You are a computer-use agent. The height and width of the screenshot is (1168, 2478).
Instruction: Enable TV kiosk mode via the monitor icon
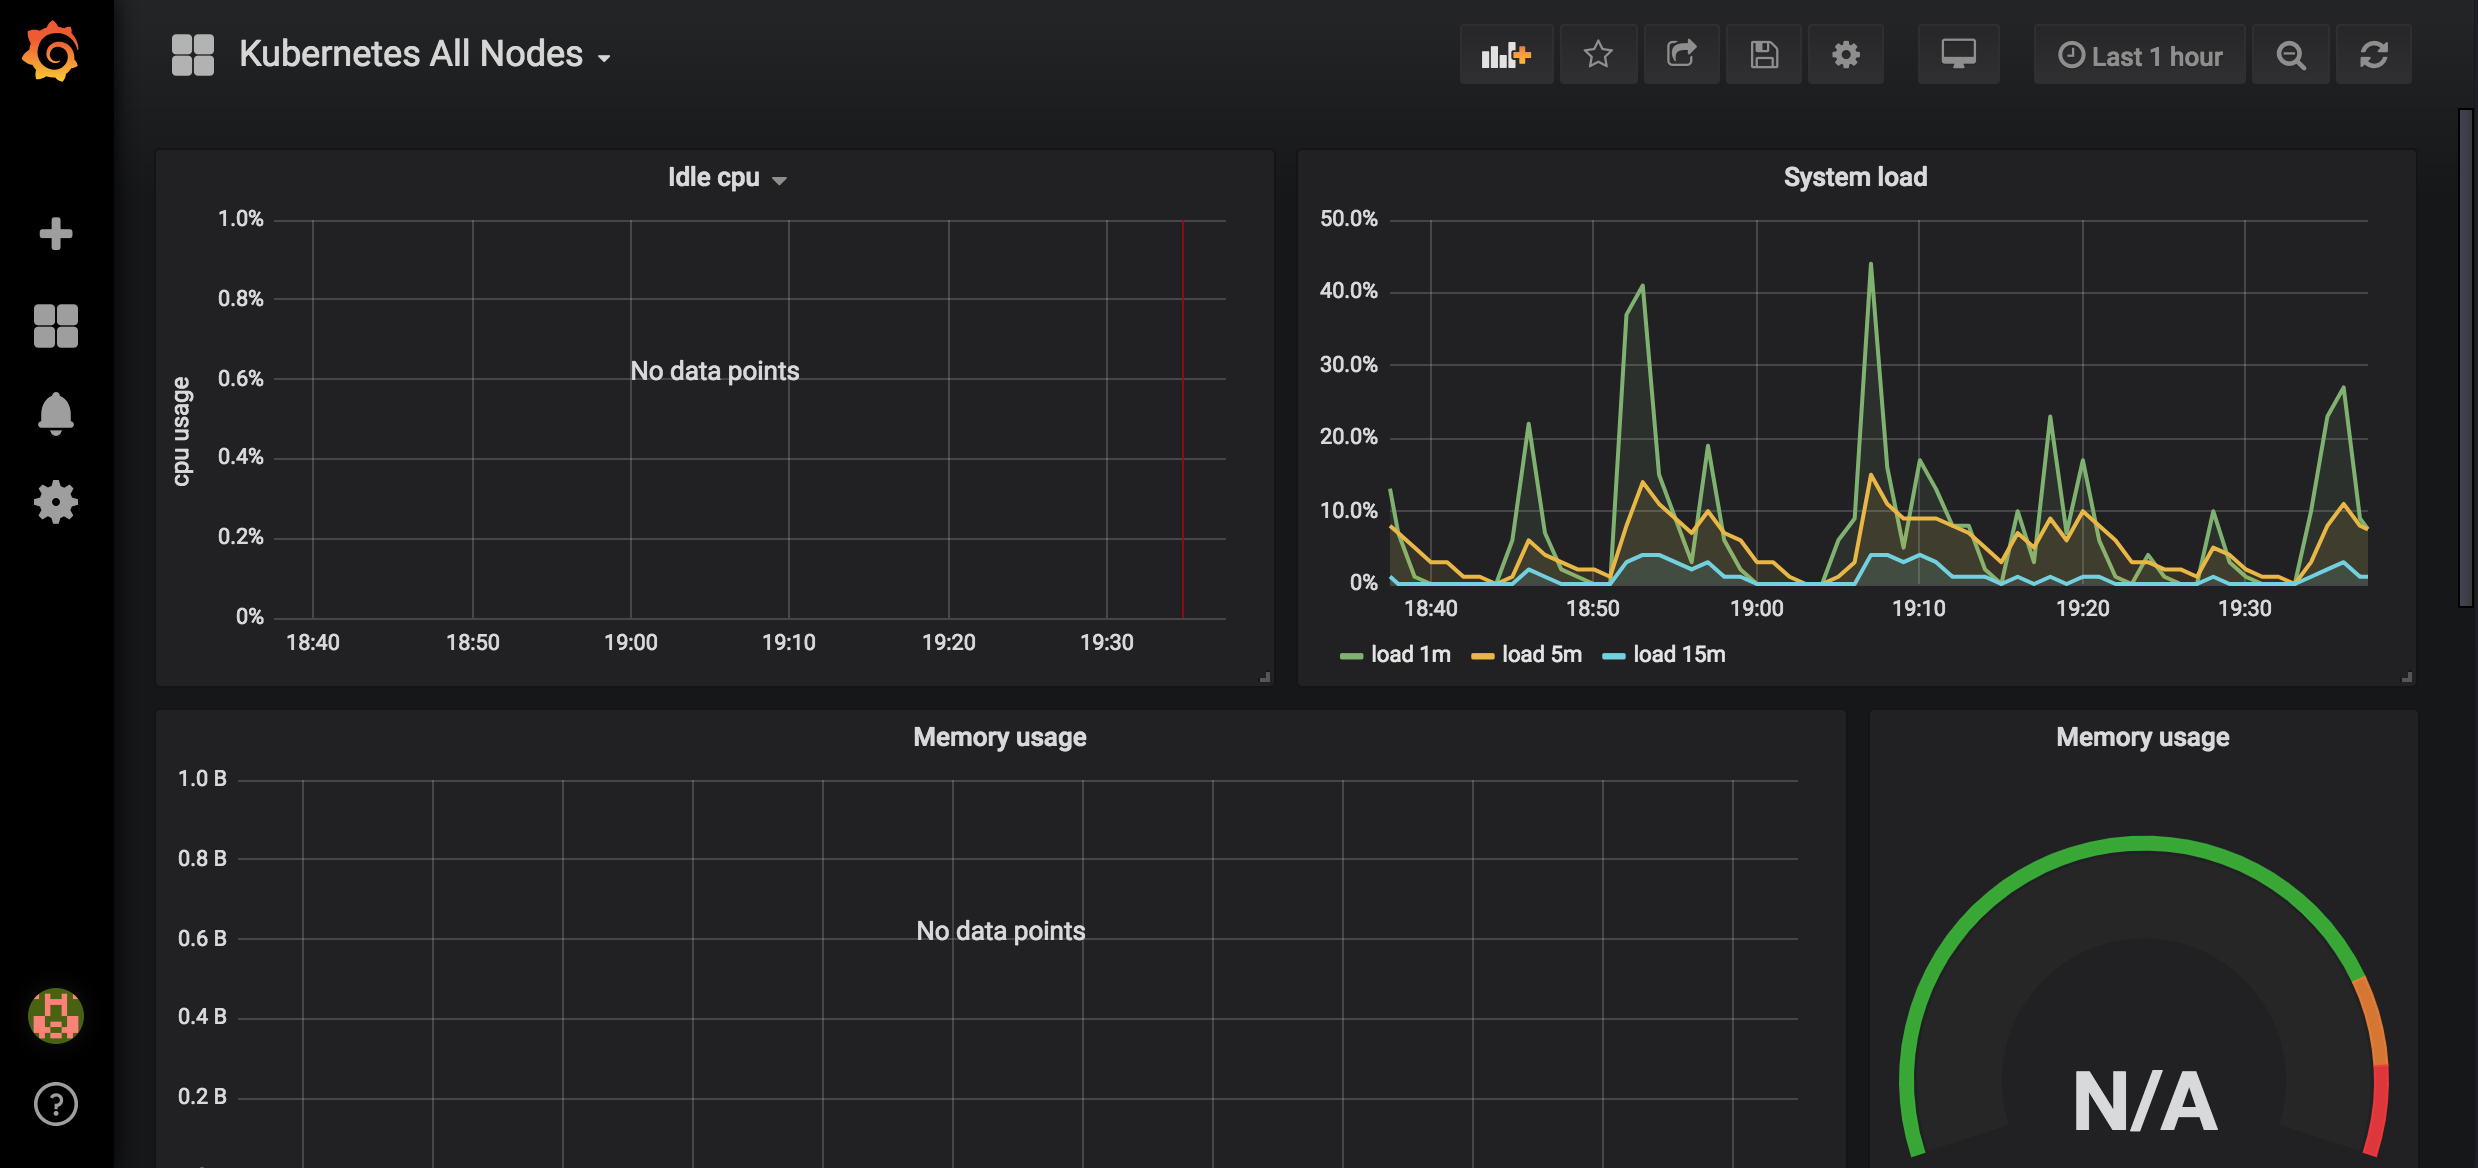(x=1958, y=54)
